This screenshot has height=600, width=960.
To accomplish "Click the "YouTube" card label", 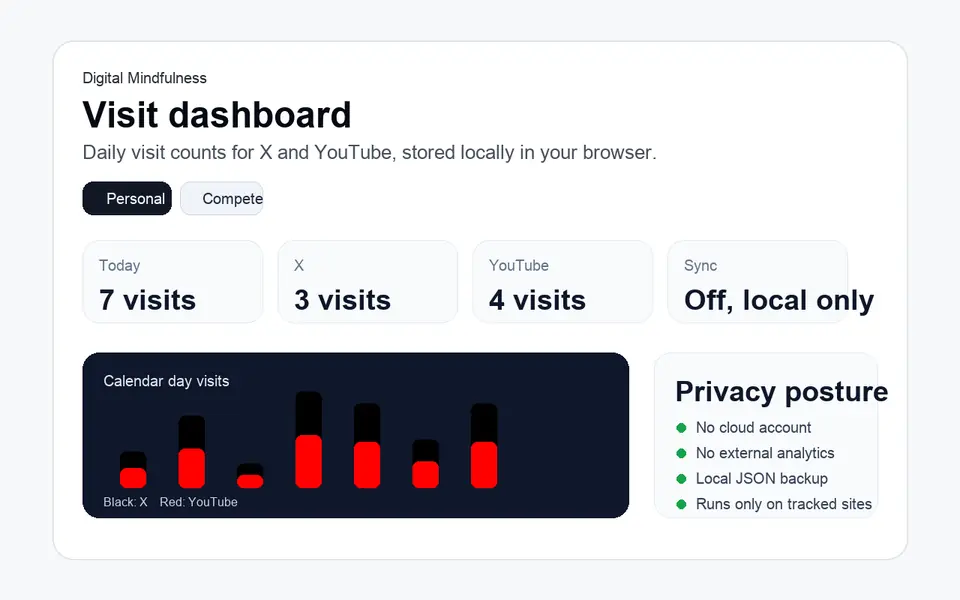I will coord(519,266).
